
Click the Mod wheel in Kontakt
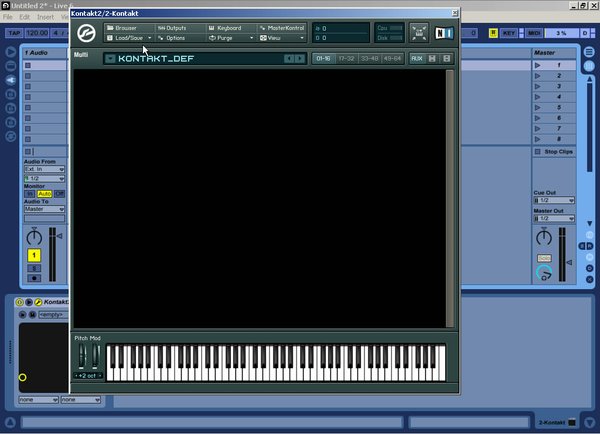click(x=96, y=356)
